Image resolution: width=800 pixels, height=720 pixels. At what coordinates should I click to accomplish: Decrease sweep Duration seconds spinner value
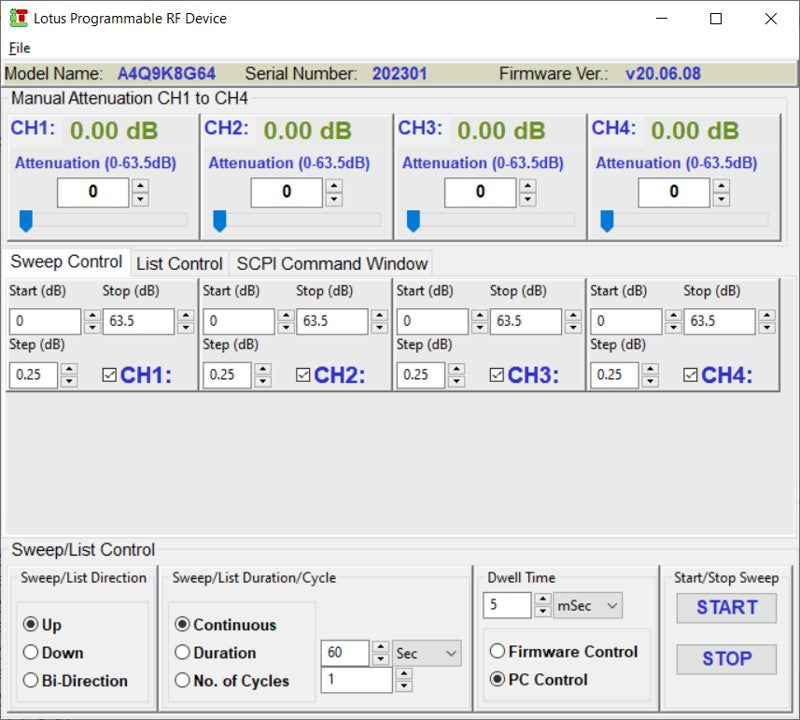click(380, 659)
